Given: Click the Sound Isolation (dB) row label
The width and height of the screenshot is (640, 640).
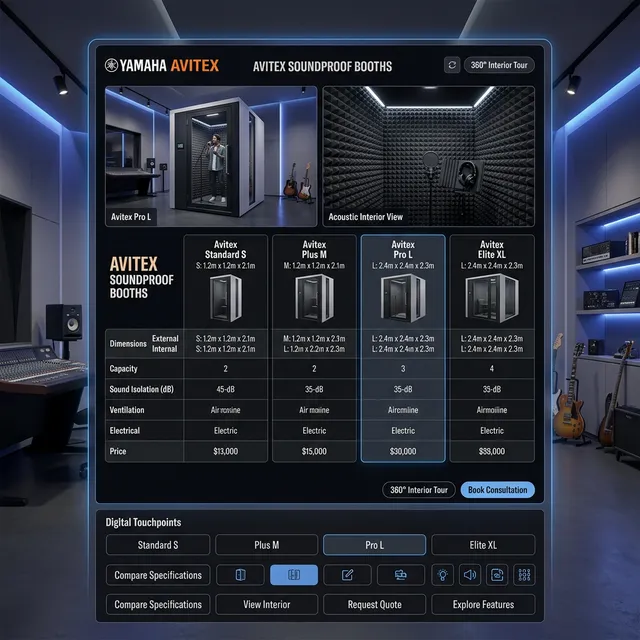Looking at the screenshot, I should (141, 389).
